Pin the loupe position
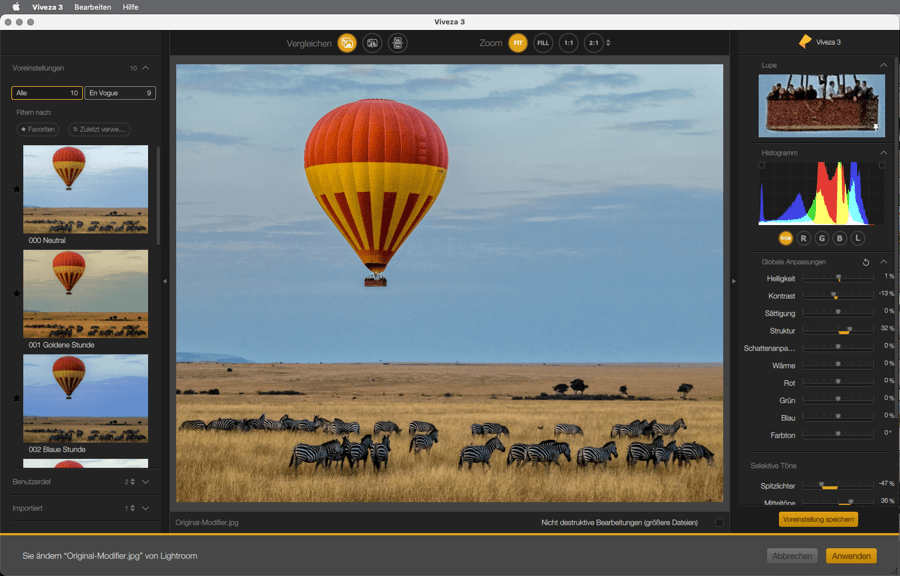The image size is (900, 576). [x=876, y=127]
